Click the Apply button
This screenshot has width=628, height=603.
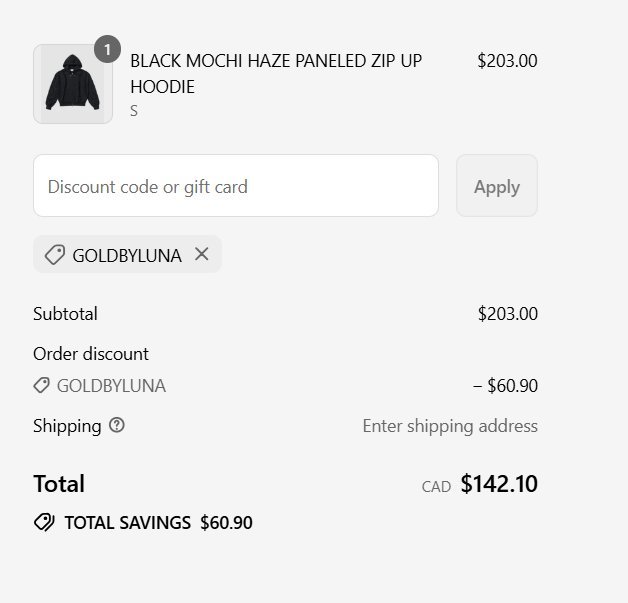(497, 186)
